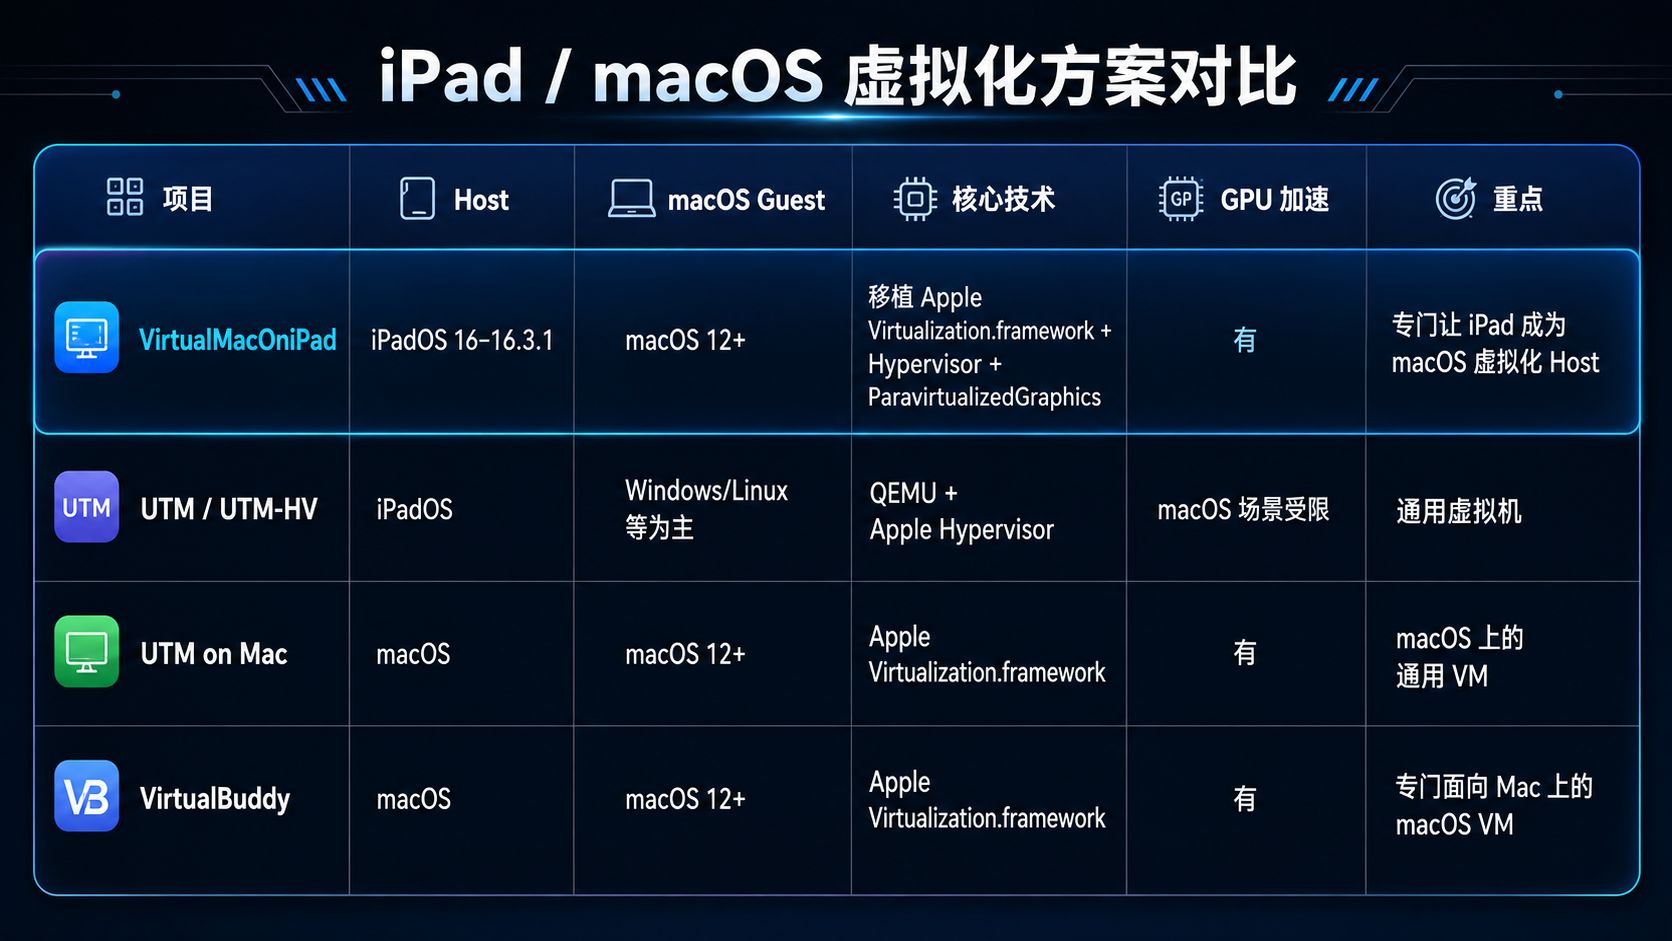Select the "Windows/Linux 等为主" cell
Screen dimensions: 1672x941
[x=707, y=508]
